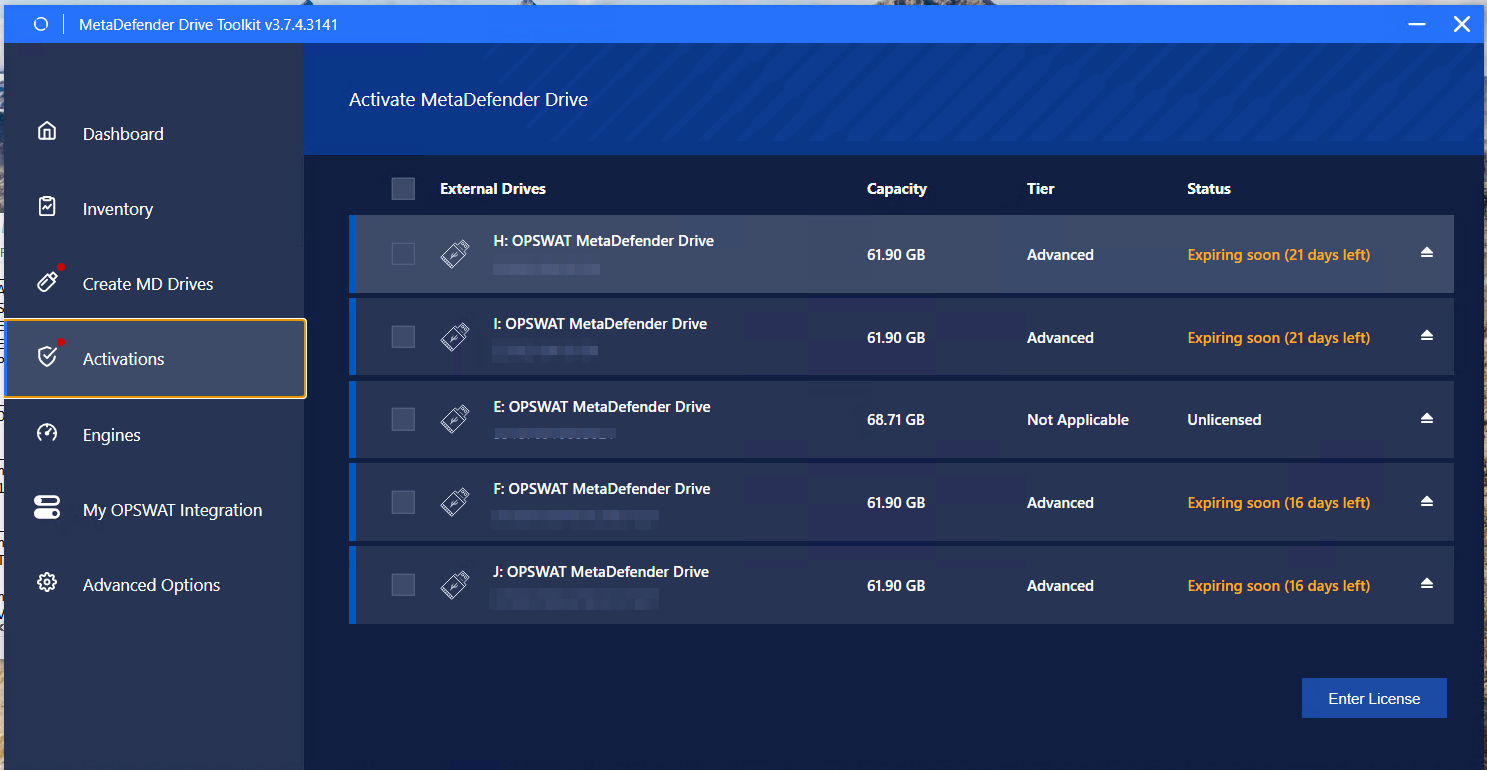Image resolution: width=1487 pixels, height=770 pixels.
Task: Click H: drive's Expiring soon status
Action: 1279,255
